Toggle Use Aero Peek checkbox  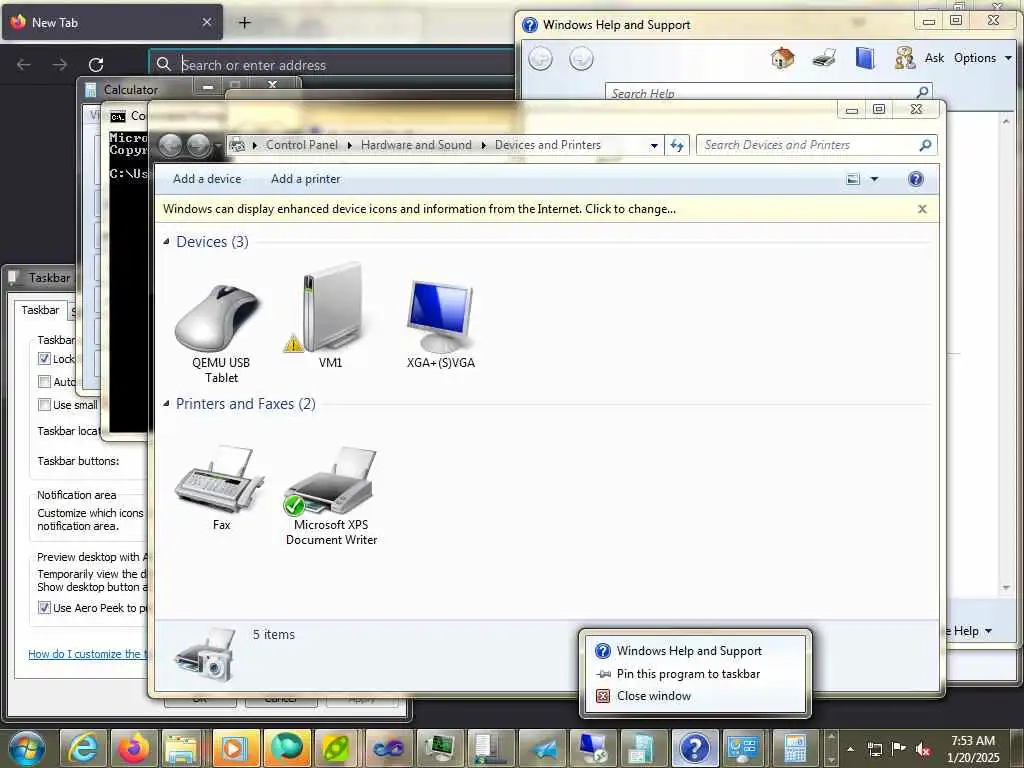click(x=44, y=607)
